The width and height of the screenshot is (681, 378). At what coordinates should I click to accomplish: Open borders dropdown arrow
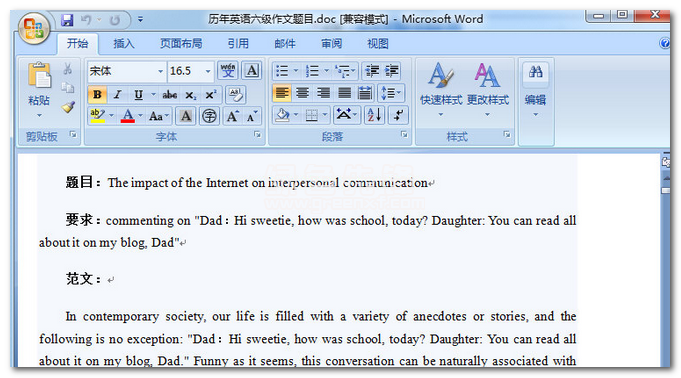324,115
